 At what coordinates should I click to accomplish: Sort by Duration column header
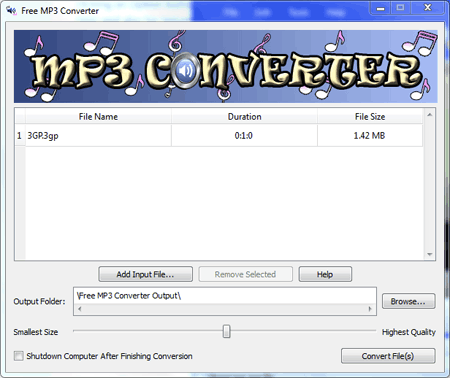pyautogui.click(x=244, y=117)
